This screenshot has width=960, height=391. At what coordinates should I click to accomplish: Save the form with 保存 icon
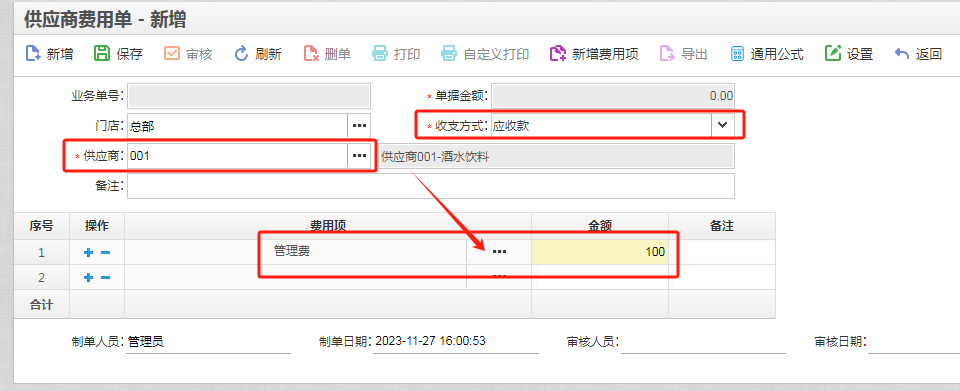tap(102, 54)
